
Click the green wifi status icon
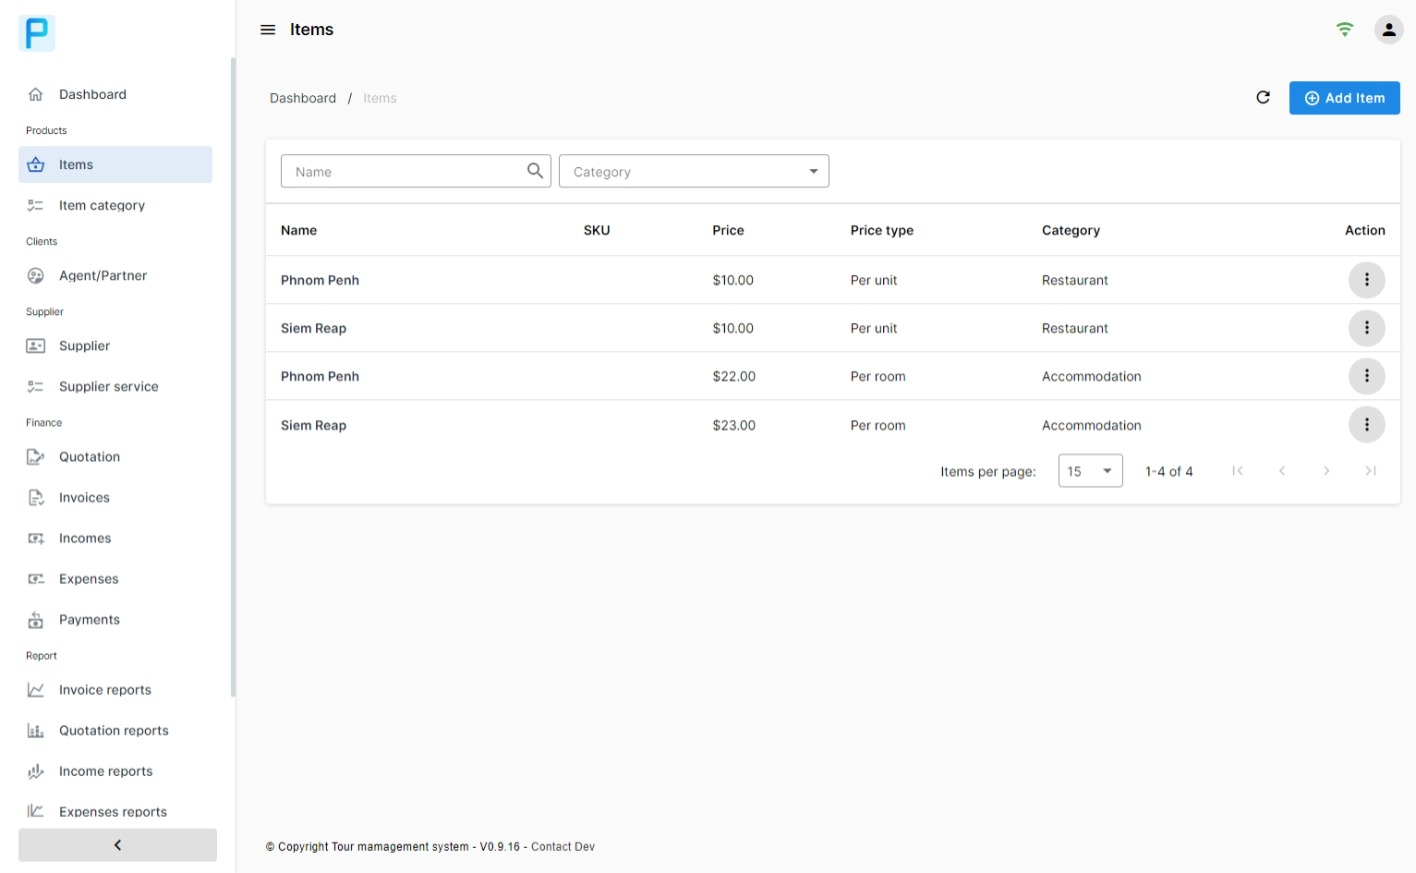click(1344, 30)
